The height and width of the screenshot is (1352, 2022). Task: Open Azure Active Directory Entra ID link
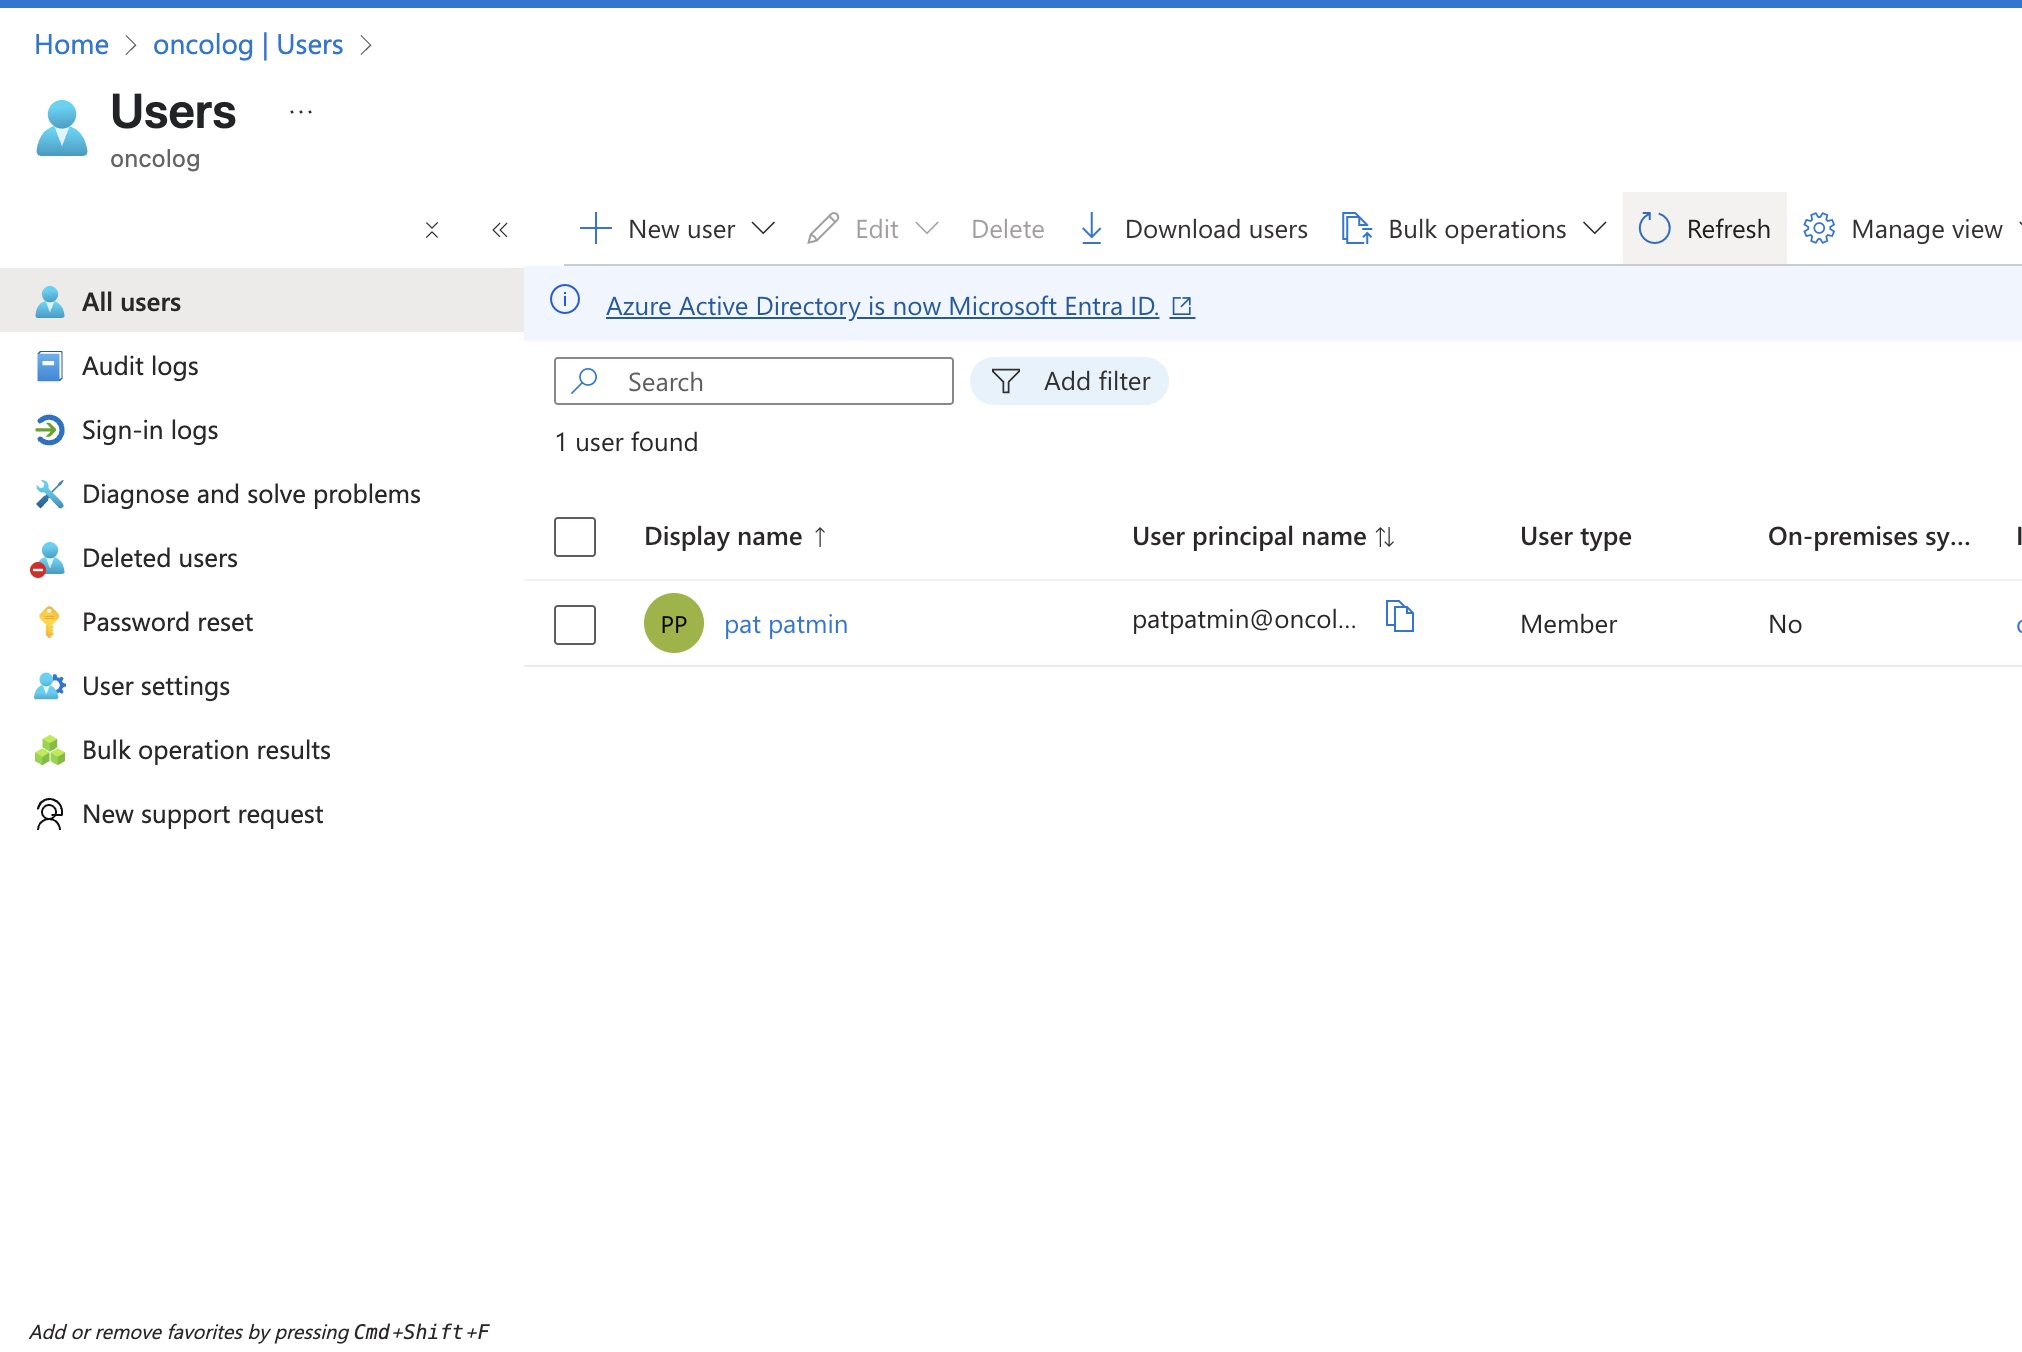click(882, 306)
